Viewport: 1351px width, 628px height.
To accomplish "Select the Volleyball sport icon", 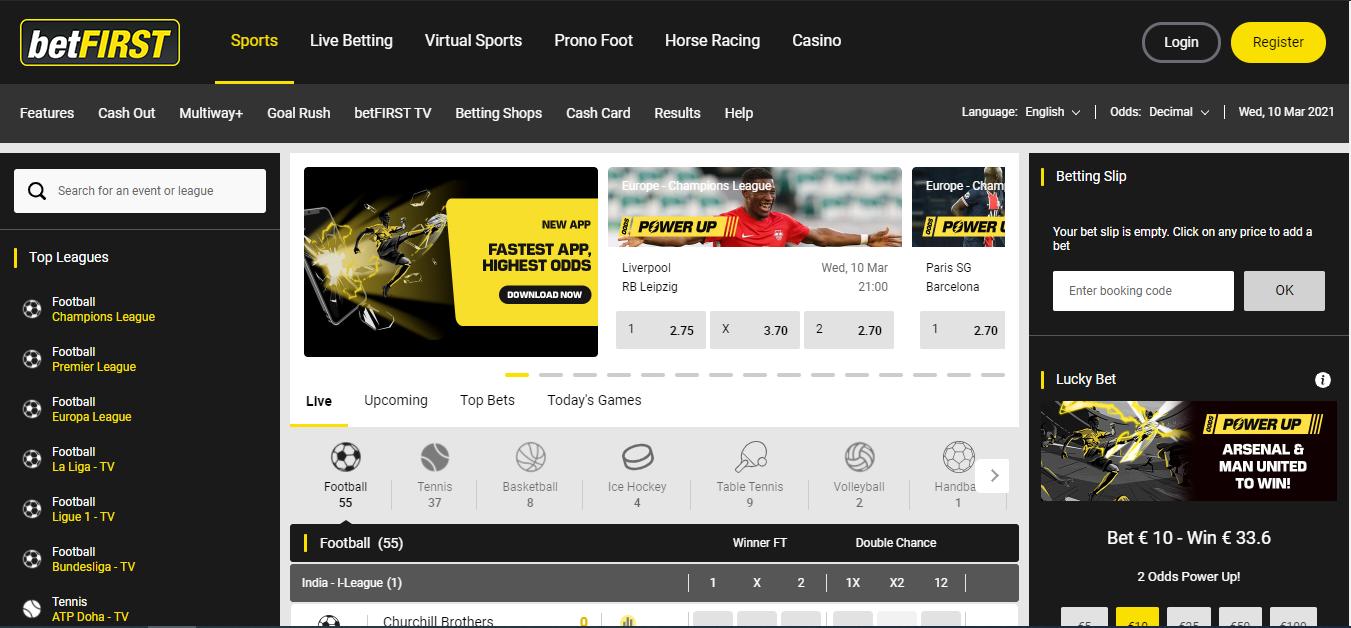I will click(860, 458).
